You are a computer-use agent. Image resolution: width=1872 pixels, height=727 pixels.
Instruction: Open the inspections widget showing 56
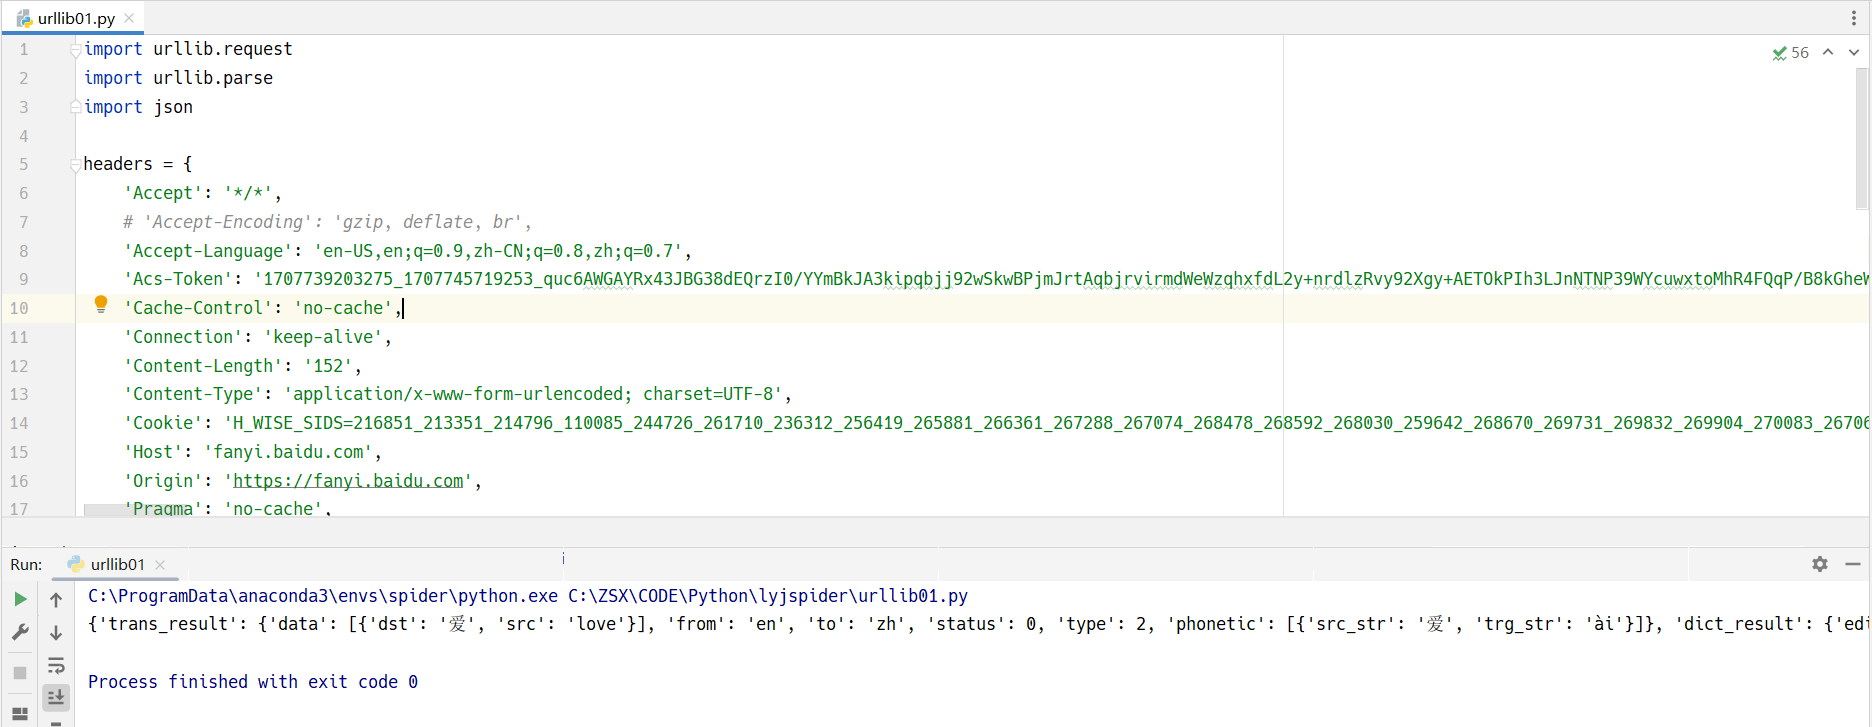click(x=1791, y=53)
